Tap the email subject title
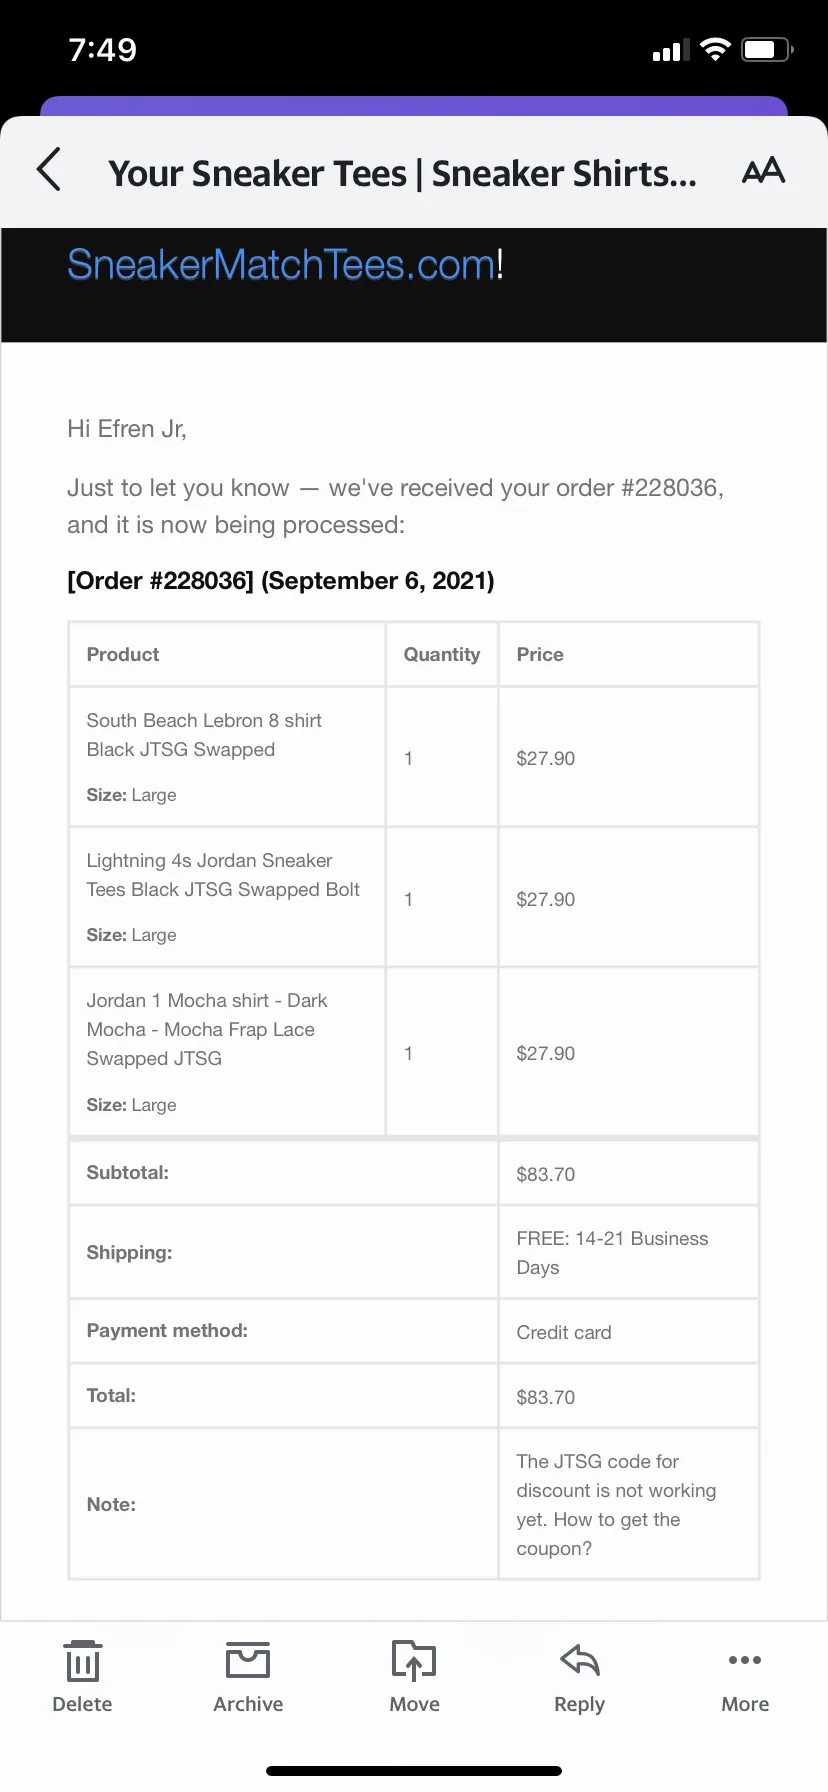 point(402,173)
